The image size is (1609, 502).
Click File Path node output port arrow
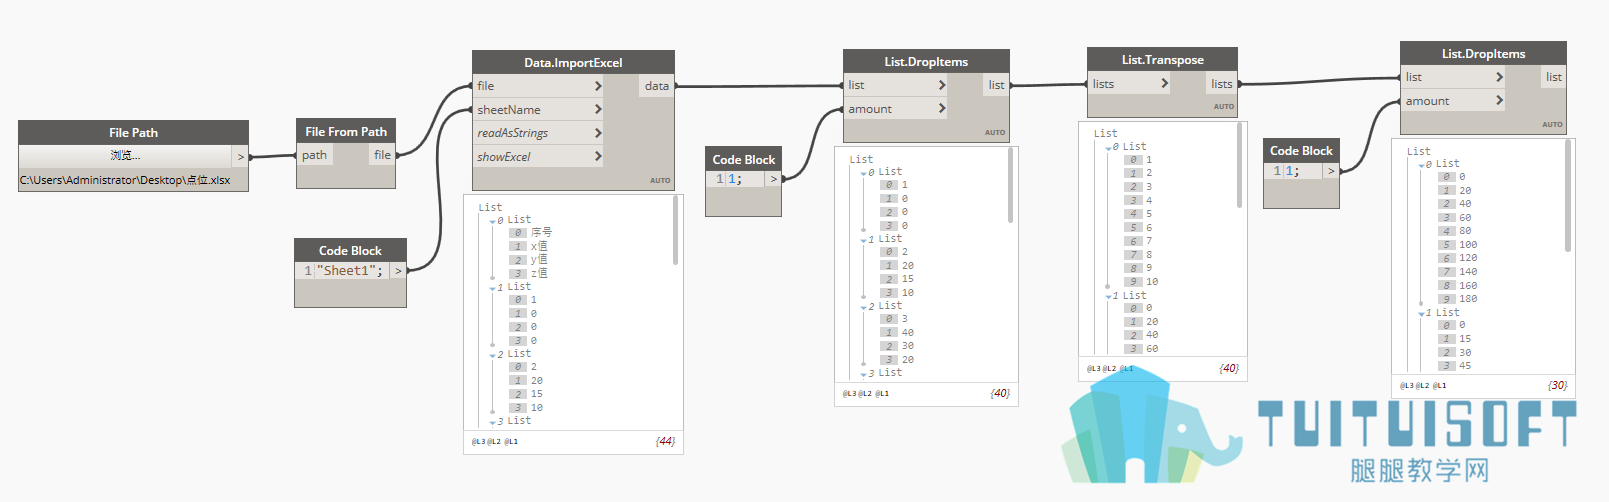click(x=240, y=157)
